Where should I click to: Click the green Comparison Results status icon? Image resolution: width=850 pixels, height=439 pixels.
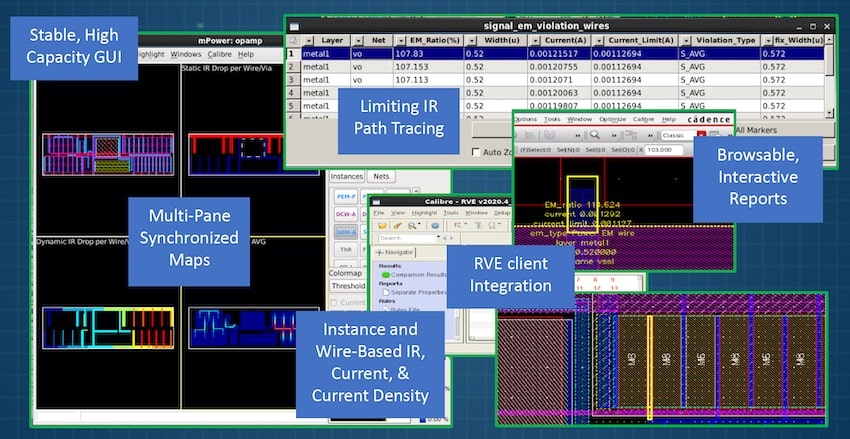coord(385,275)
